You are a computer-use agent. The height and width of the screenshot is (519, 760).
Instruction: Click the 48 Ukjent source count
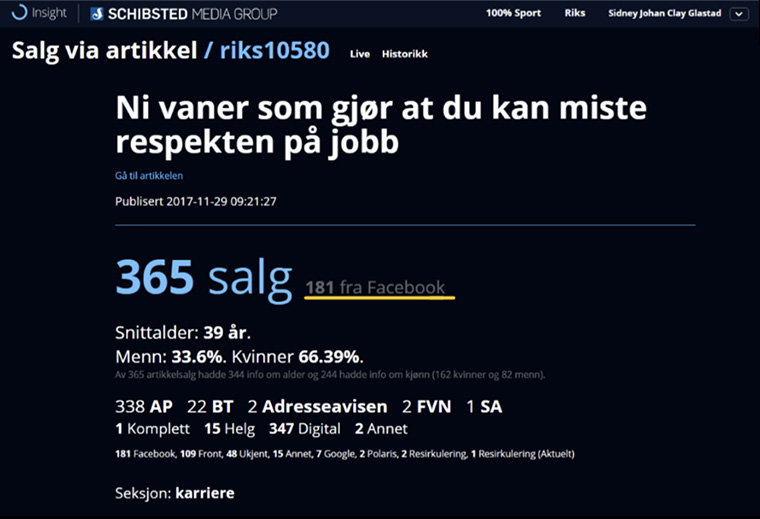coord(247,454)
